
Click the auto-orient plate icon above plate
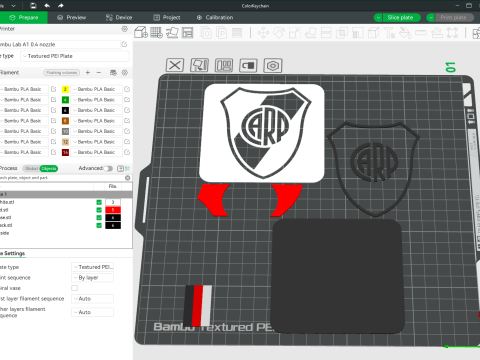(199, 65)
